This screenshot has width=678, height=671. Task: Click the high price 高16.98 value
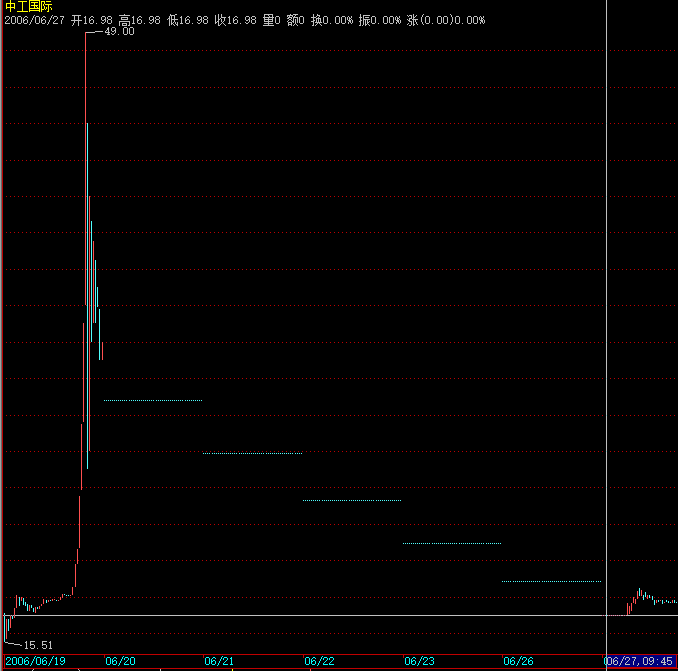139,20
